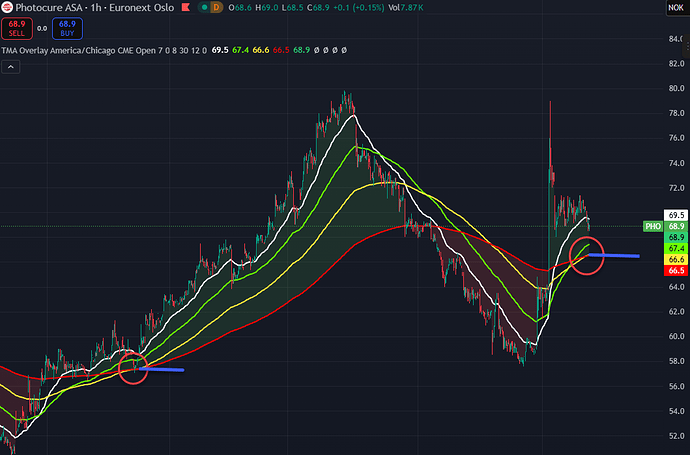690x455 pixels.
Task: Click the blue BUY 68.9 button
Action: coord(67,27)
